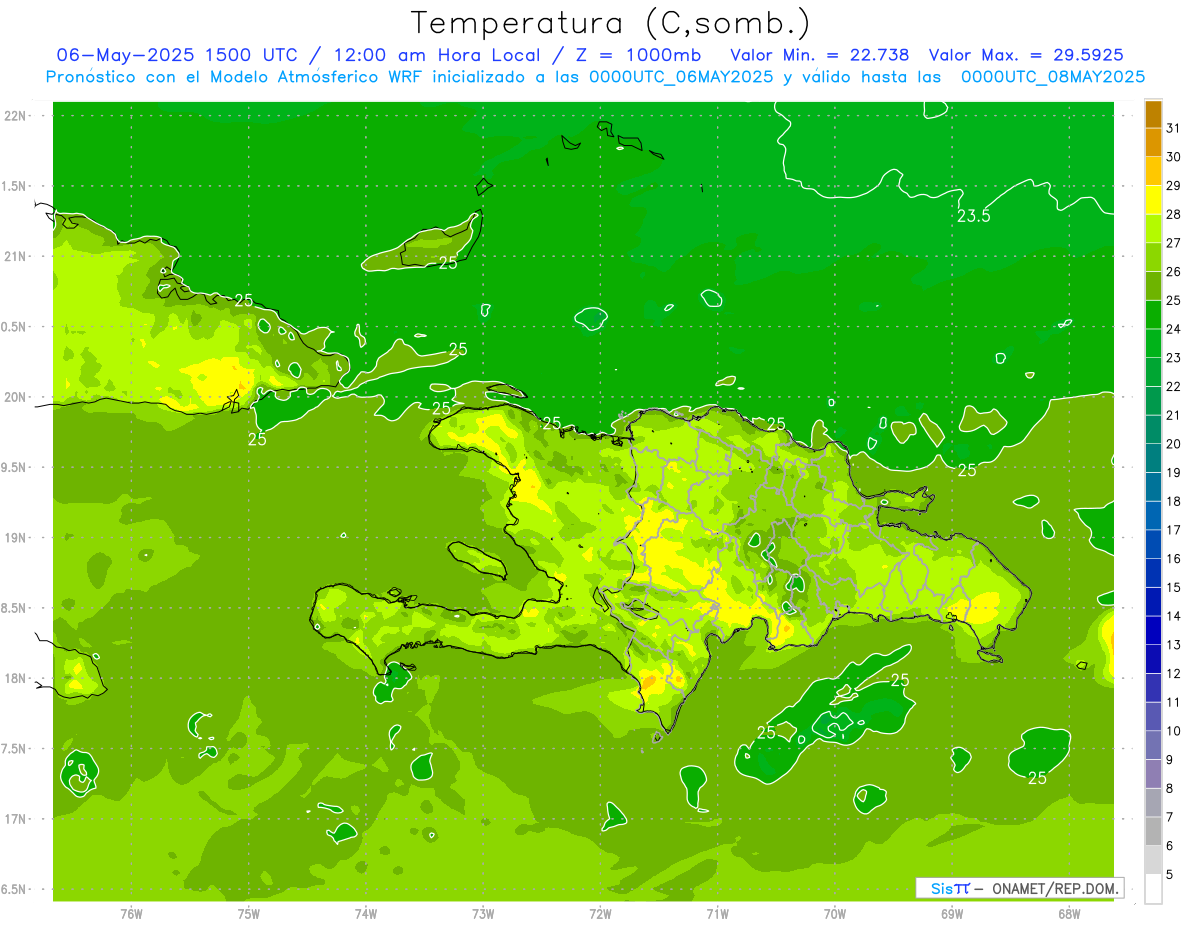Click the 75W longitude axis label
Image resolution: width=1200 pixels, height=927 pixels.
tap(249, 913)
